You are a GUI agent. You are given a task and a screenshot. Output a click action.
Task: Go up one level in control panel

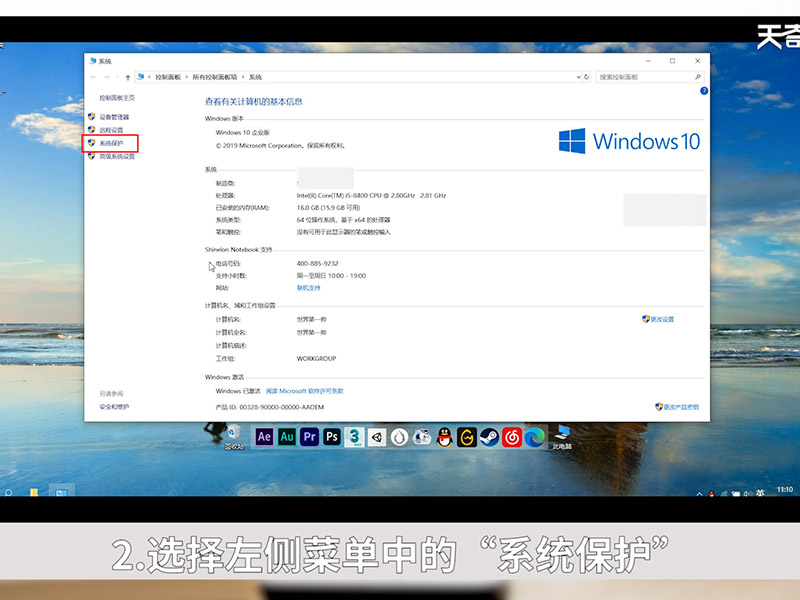(x=128, y=77)
